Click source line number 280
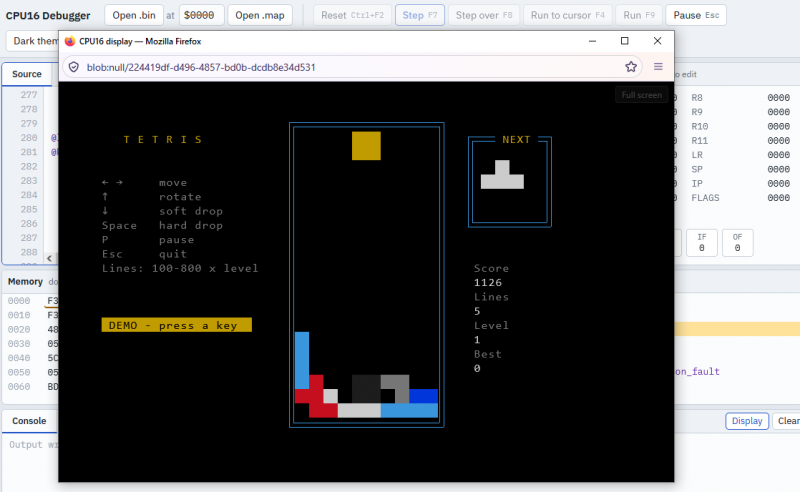 (x=29, y=138)
